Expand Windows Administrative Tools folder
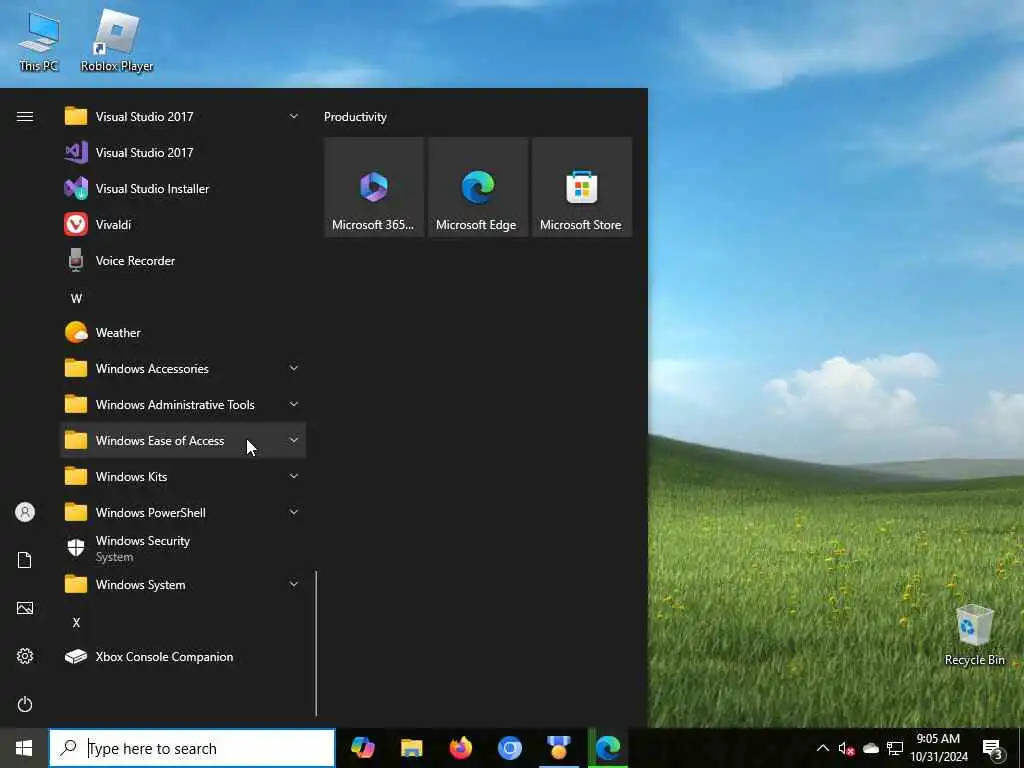1024x768 pixels. coord(183,404)
